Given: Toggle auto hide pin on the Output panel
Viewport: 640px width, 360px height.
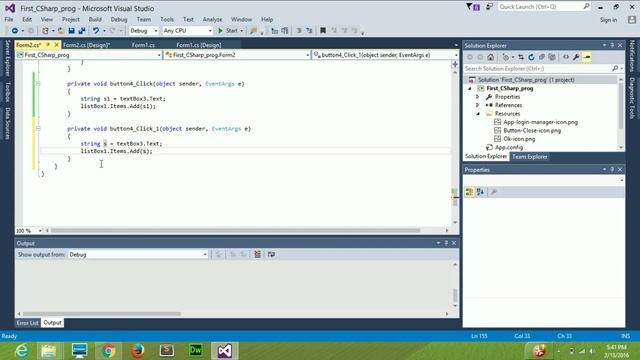Looking at the screenshot, I should [446, 243].
